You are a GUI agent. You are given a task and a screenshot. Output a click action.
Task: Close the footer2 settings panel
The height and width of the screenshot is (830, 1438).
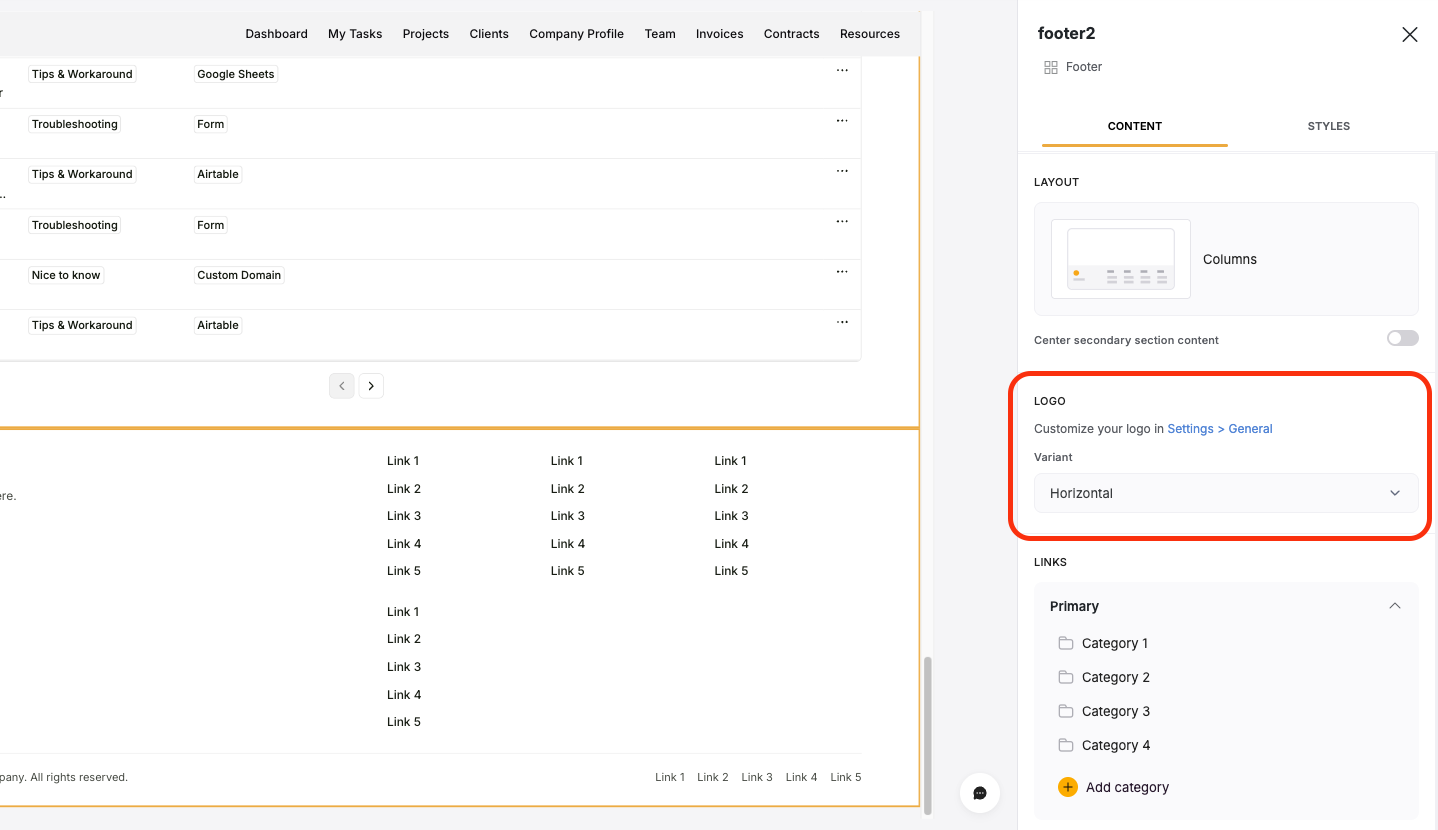1409,34
